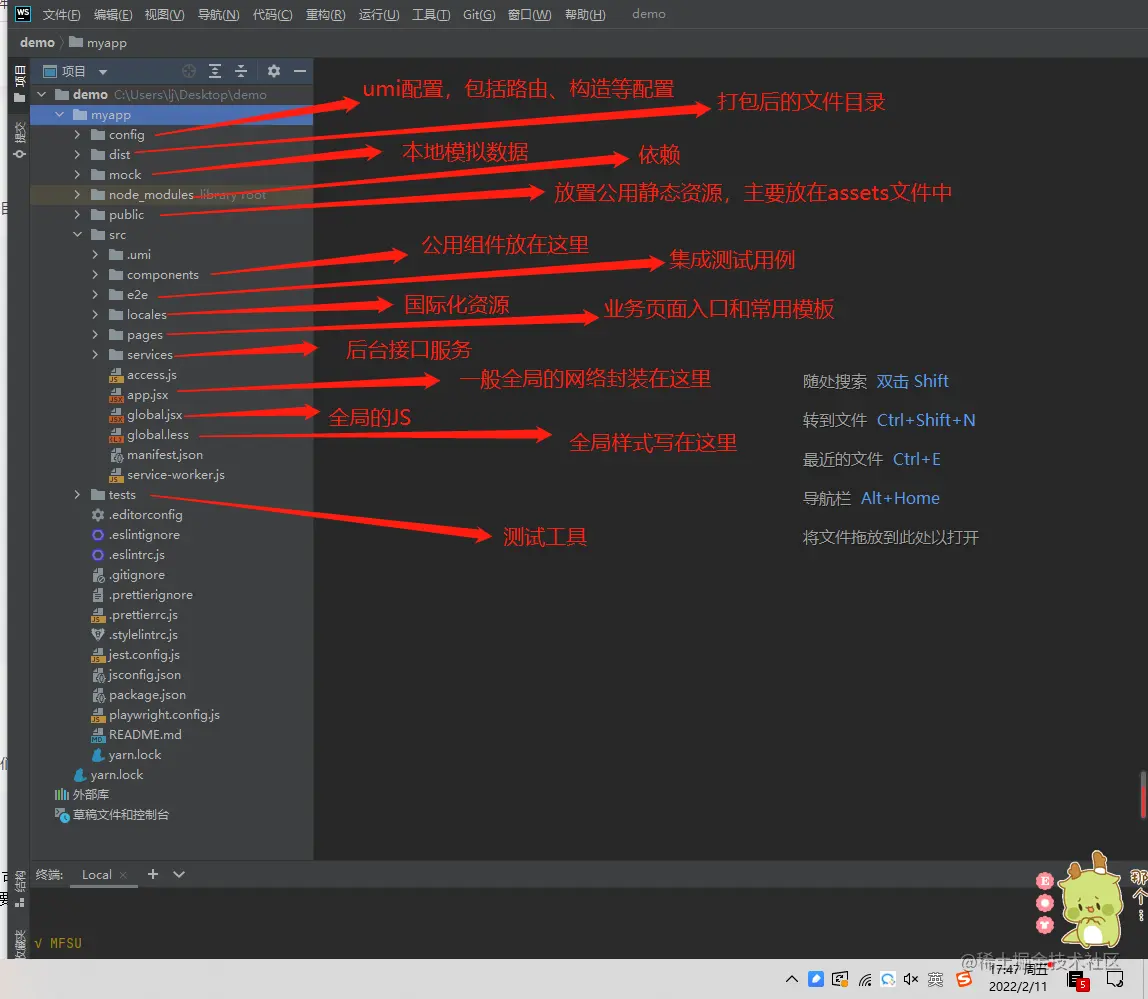The height and width of the screenshot is (999, 1148).
Task: Open the Structure tool window sidebar button
Action: 20,890
